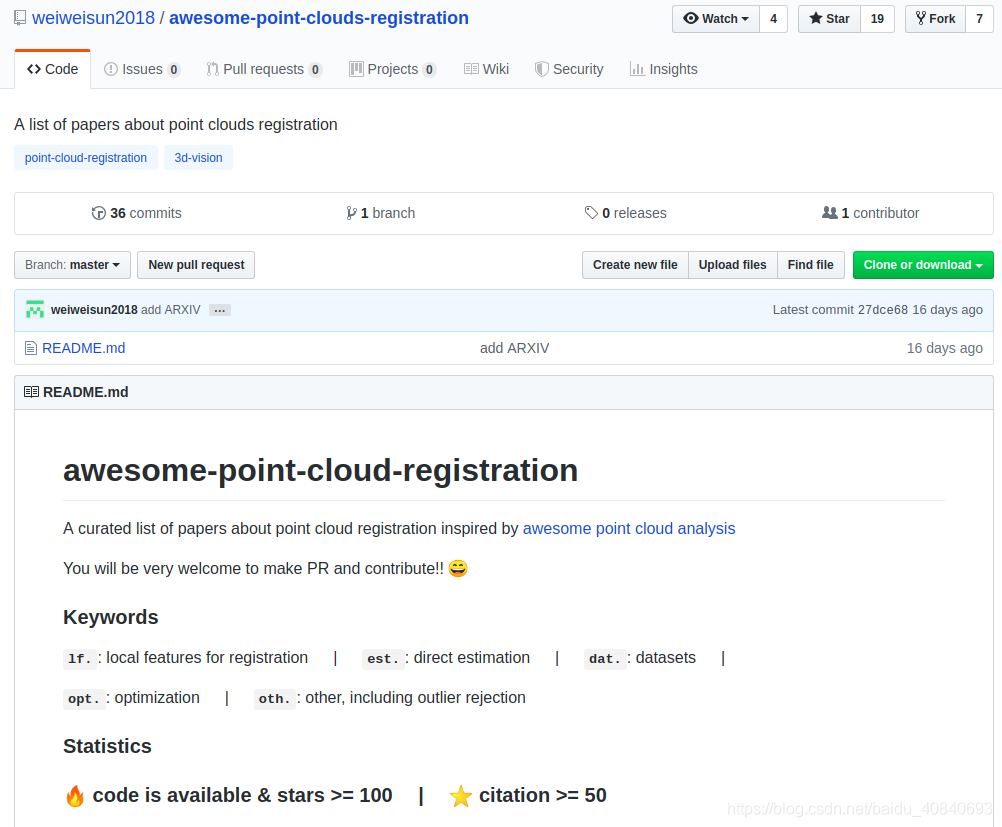Open weiweisun2018 commit author link
Viewport: 1002px width, 827px height.
coord(94,309)
